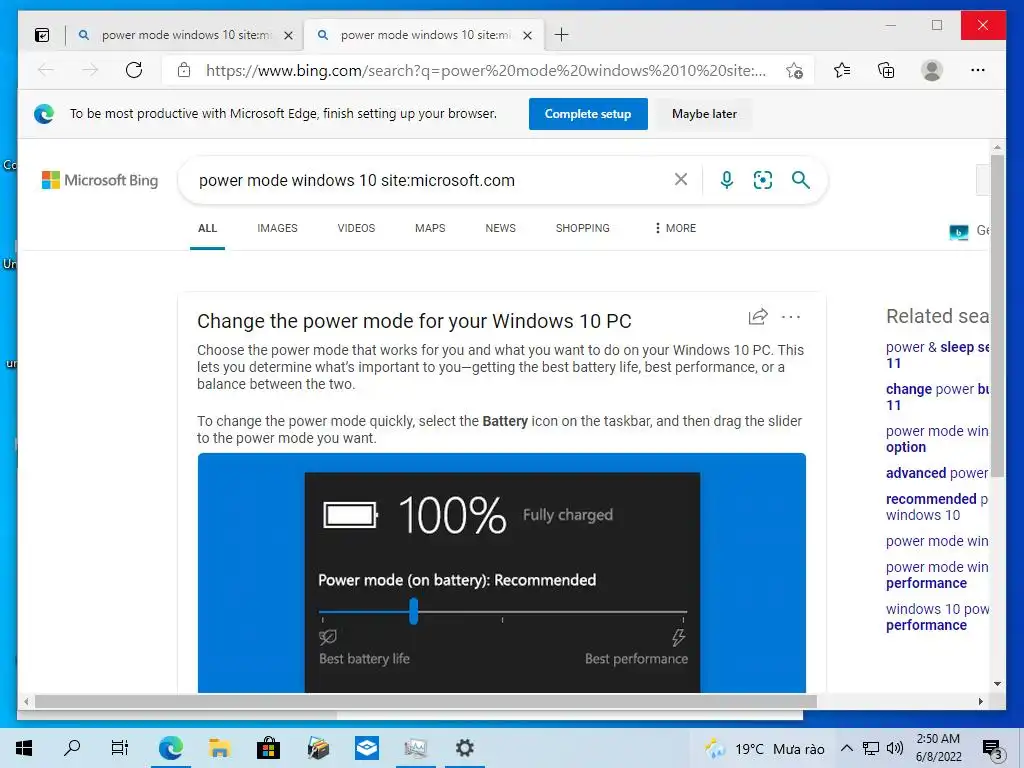Screen dimensions: 1024x768
Task: Open the Microsoft Bing logo homepage
Action: coord(100,180)
